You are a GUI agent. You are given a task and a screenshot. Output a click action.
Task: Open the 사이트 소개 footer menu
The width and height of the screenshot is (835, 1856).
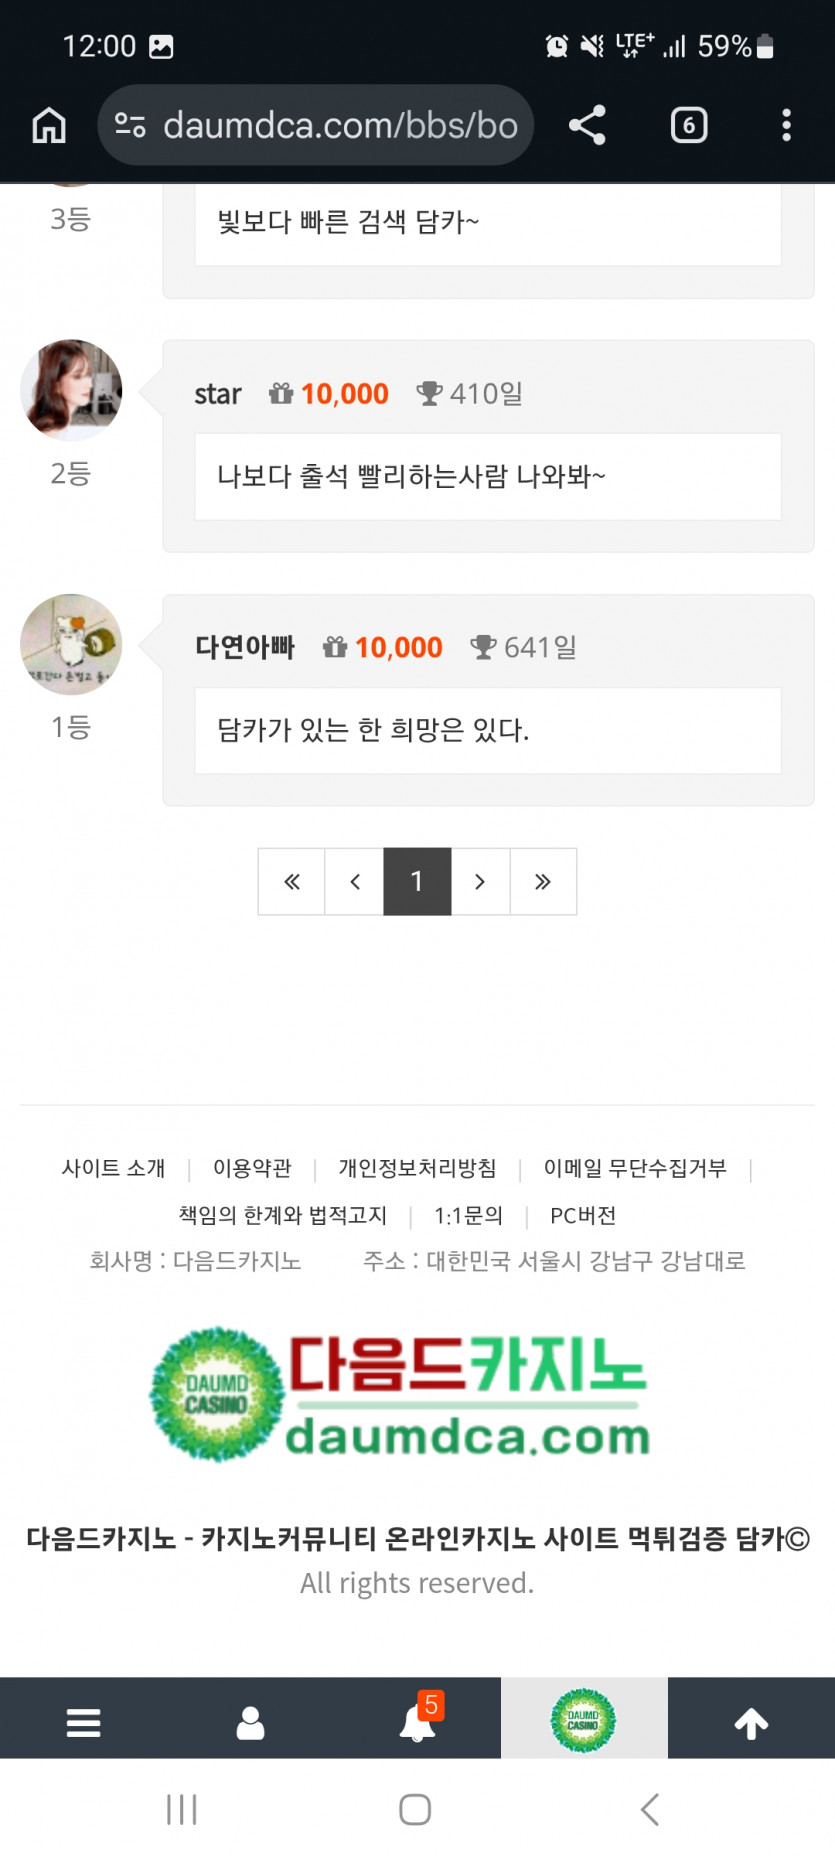click(x=112, y=1168)
